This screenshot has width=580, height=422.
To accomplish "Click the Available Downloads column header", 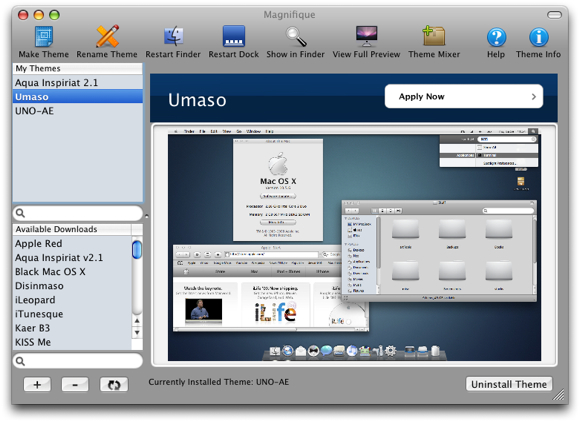I will pos(72,229).
